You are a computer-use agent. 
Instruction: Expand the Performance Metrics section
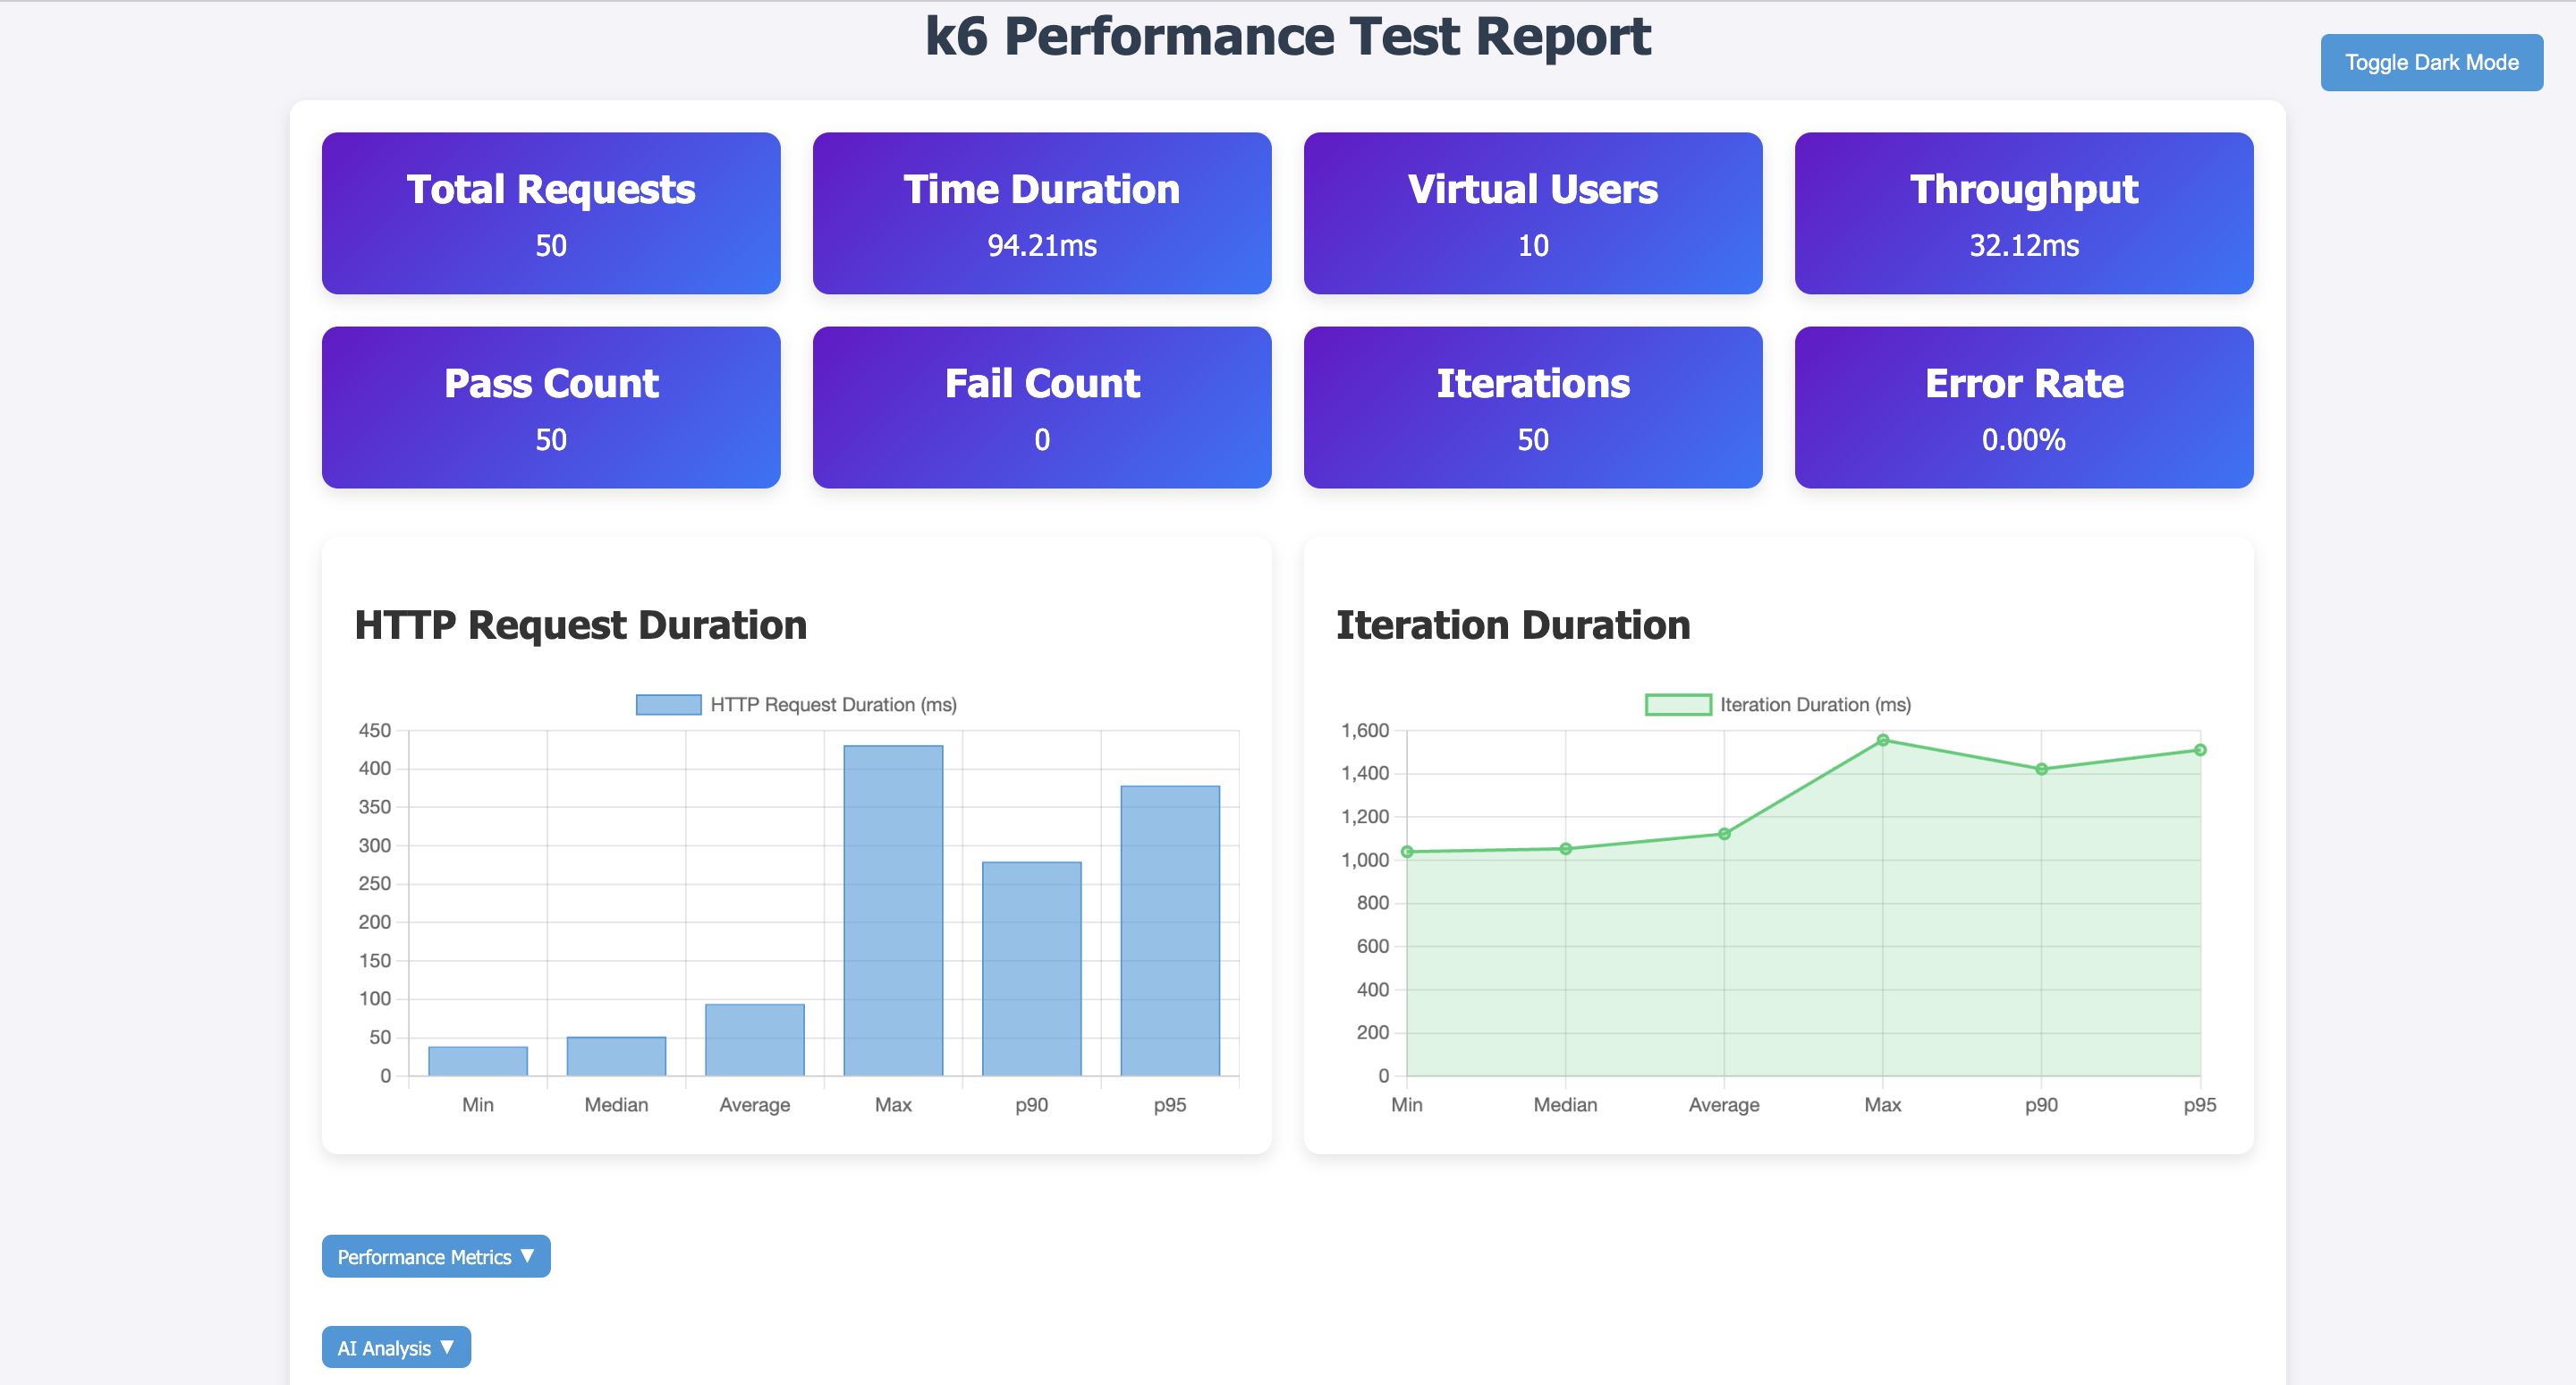(x=435, y=1256)
